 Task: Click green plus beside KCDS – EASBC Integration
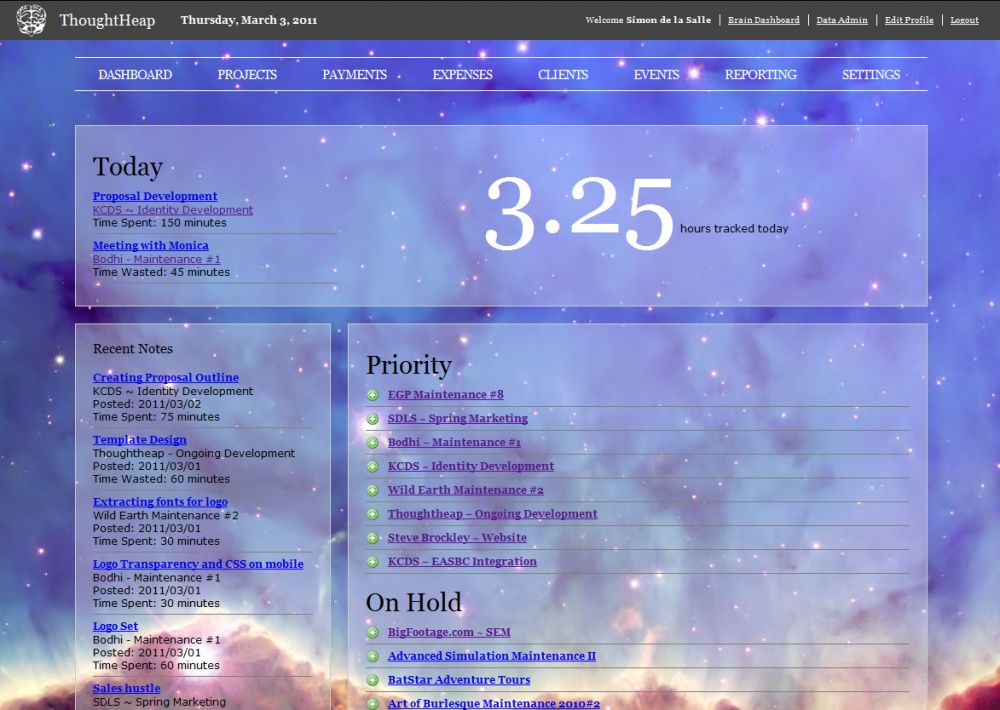[x=372, y=562]
